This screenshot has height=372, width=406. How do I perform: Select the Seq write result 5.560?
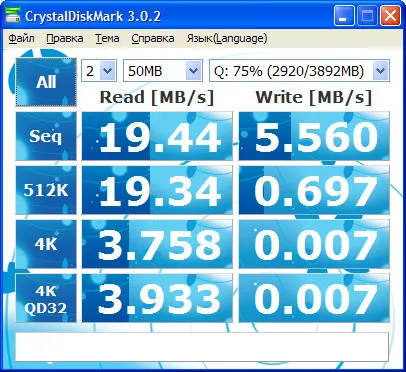[314, 136]
